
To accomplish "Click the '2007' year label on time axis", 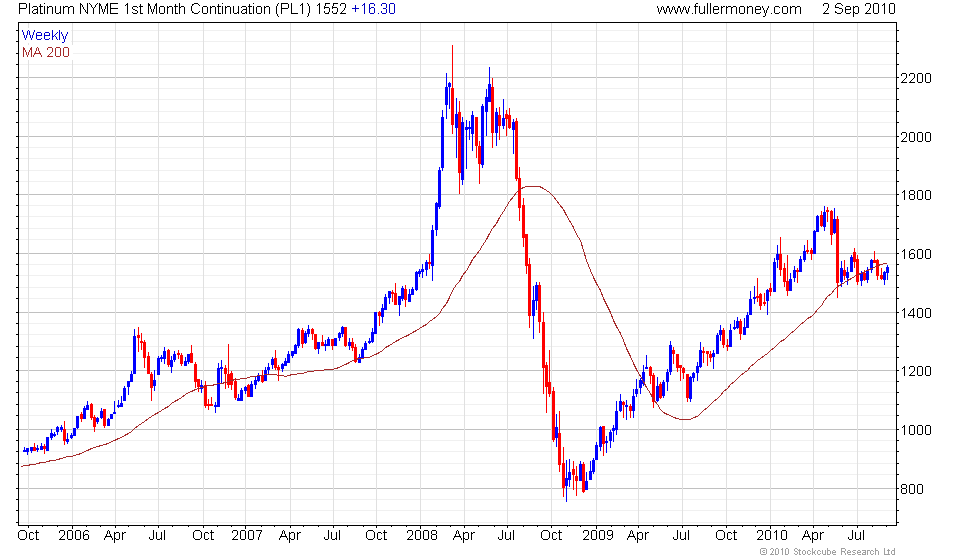I will point(247,536).
